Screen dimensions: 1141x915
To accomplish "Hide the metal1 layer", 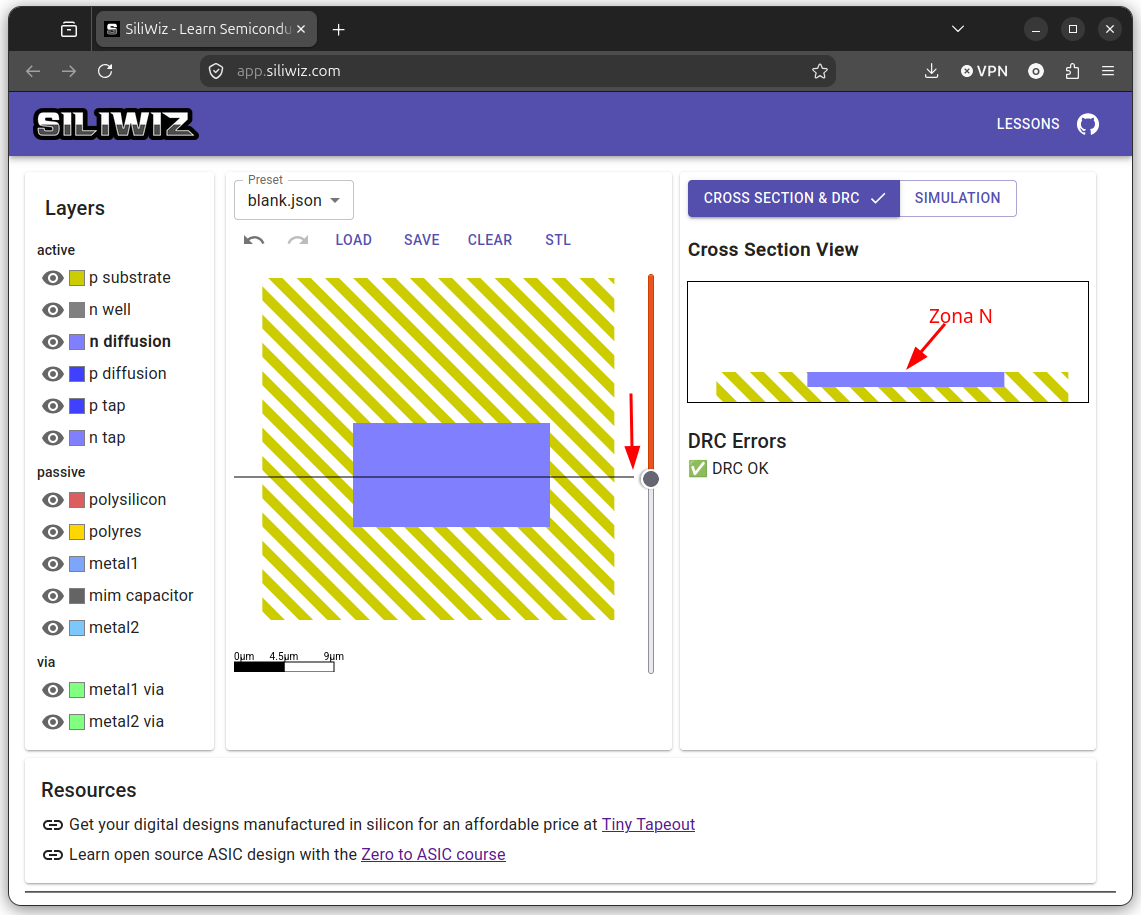I will (x=52, y=564).
